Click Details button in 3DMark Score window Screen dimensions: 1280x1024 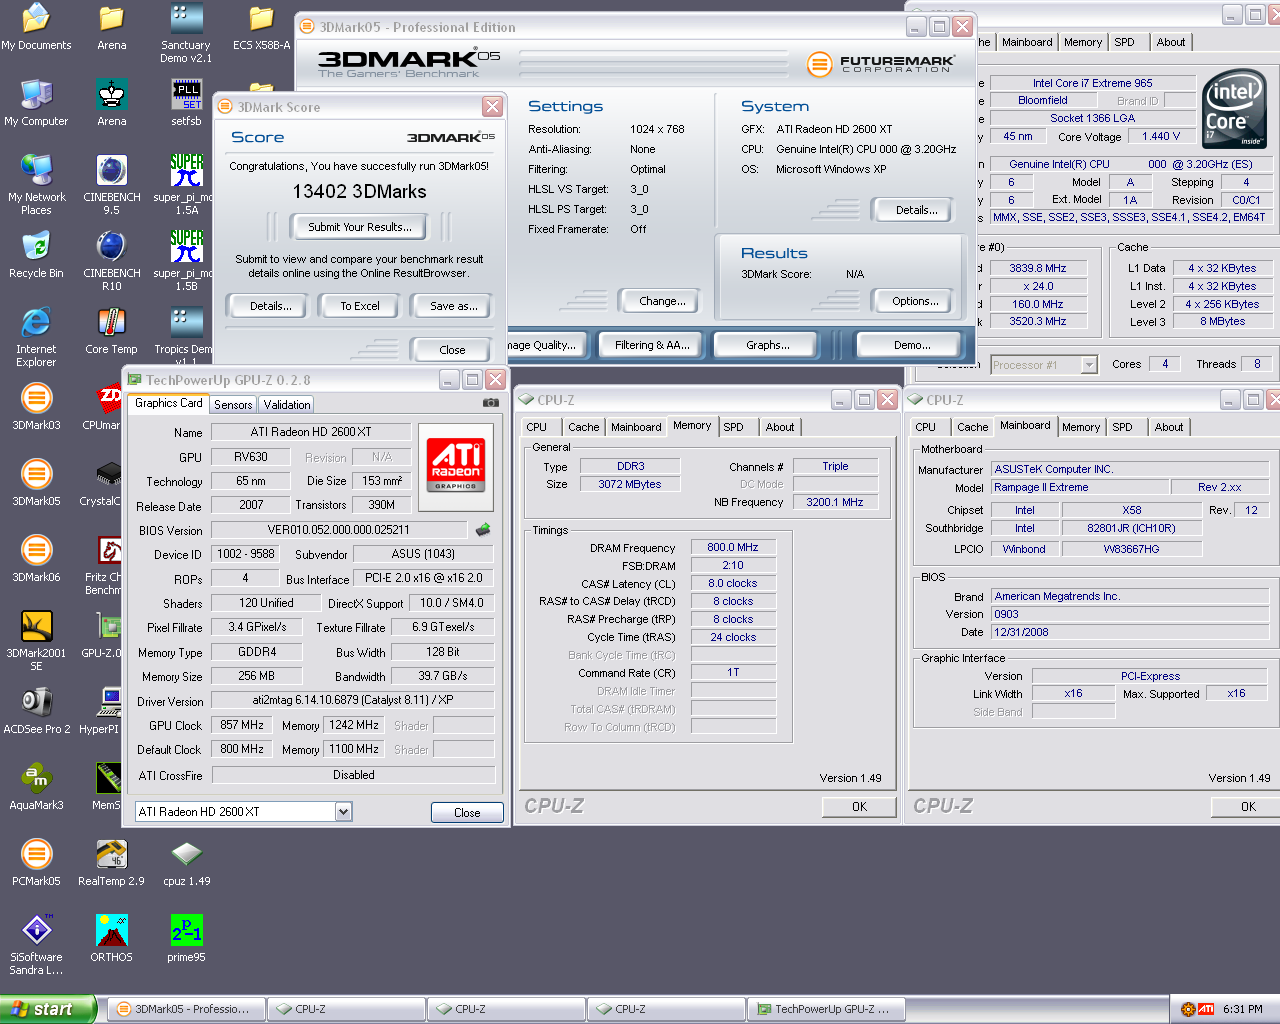pyautogui.click(x=270, y=306)
